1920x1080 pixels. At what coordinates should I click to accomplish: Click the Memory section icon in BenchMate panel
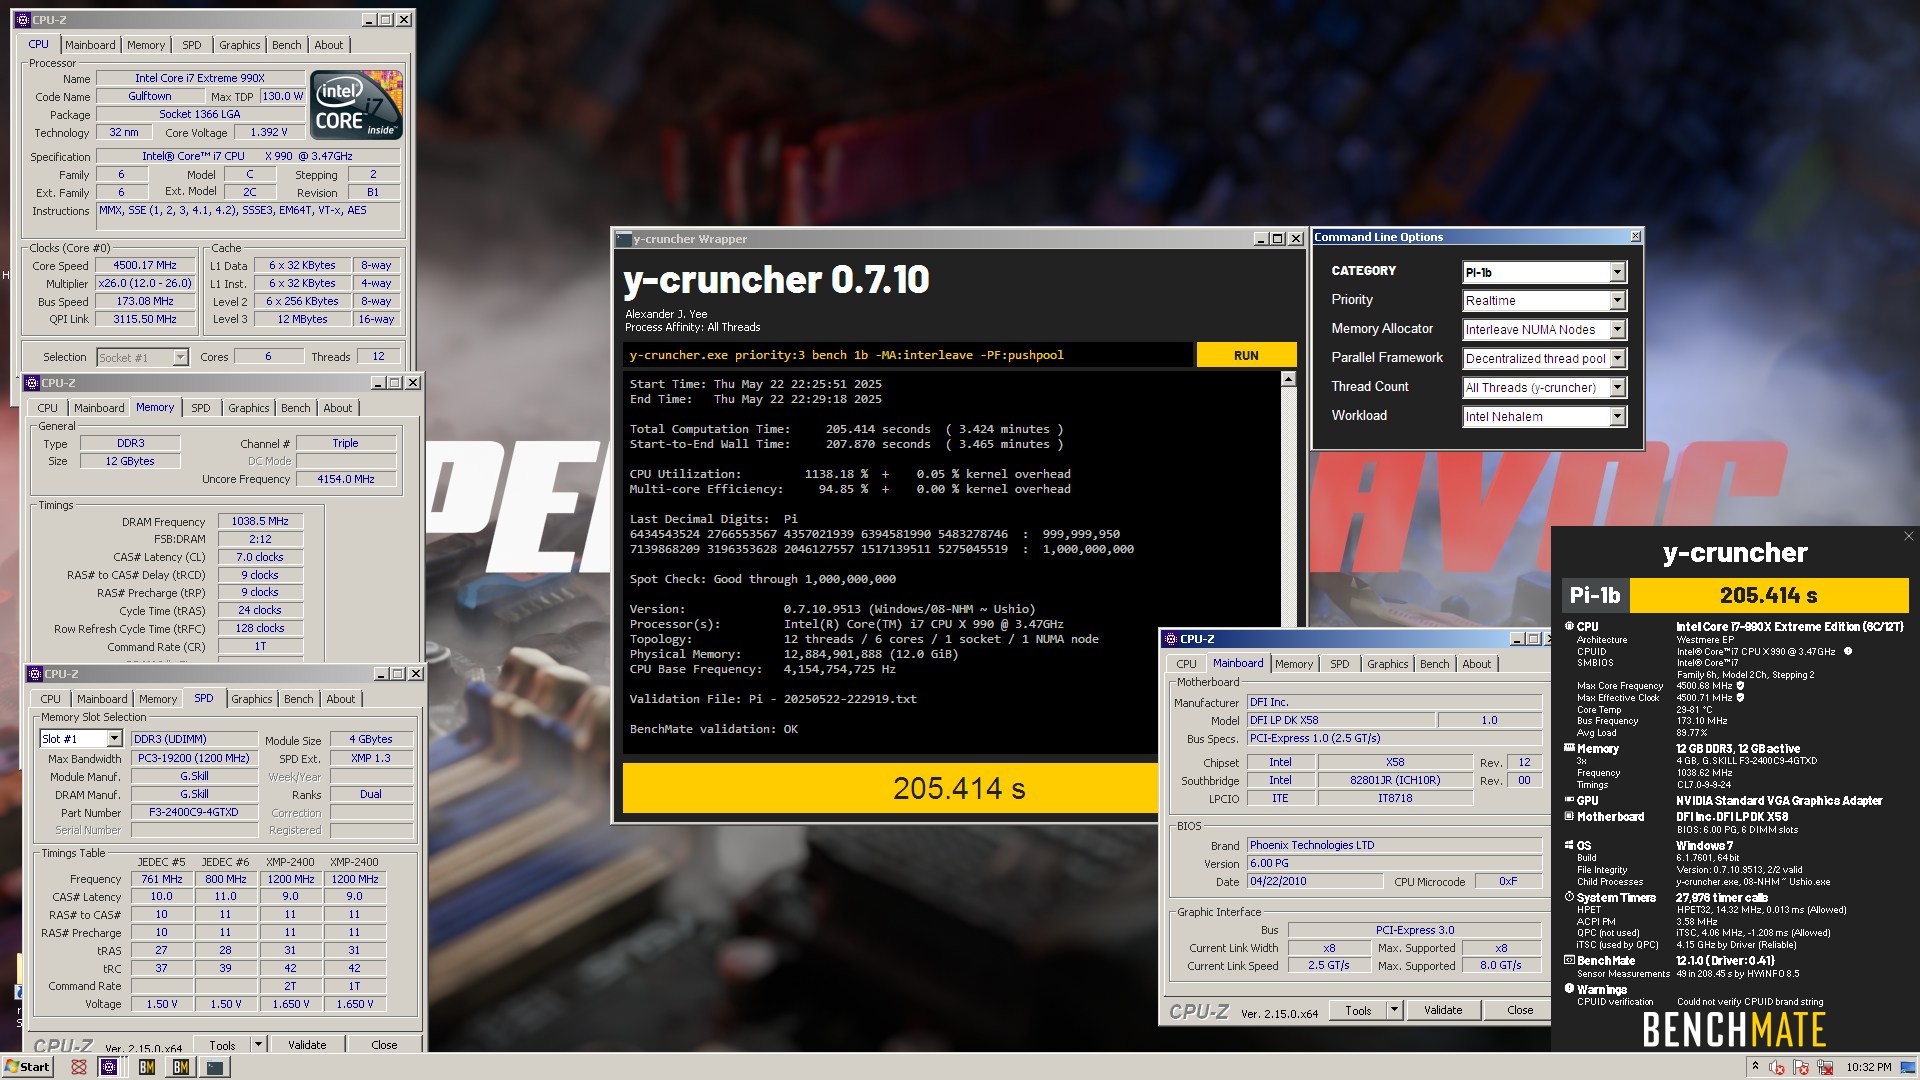1569,748
